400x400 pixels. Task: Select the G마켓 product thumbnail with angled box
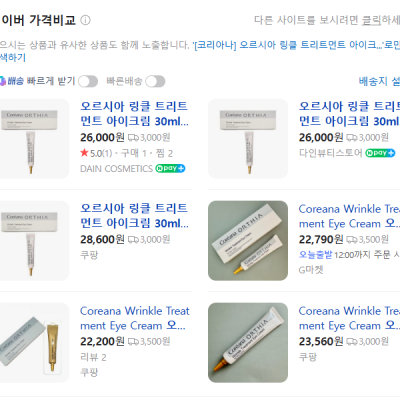(x=248, y=240)
